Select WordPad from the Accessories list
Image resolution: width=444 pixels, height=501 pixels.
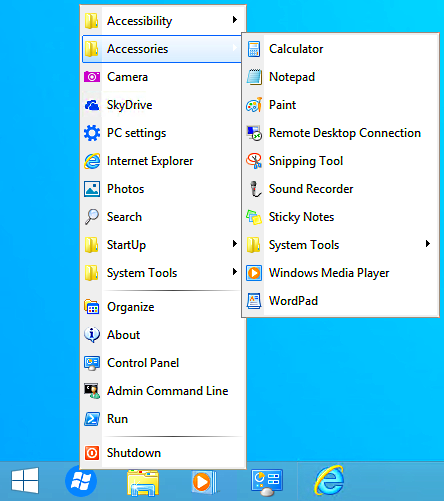[340, 301]
